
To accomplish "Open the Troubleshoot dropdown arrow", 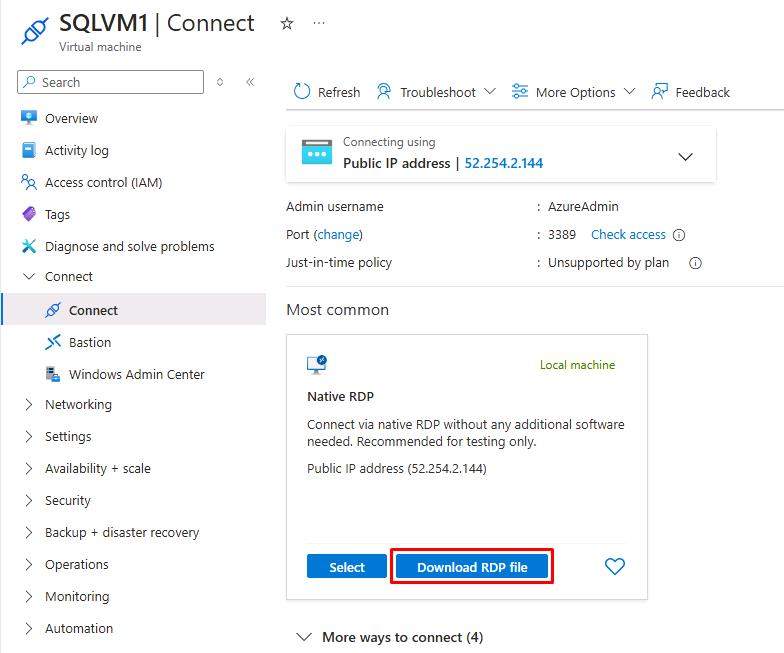I will pos(490,92).
